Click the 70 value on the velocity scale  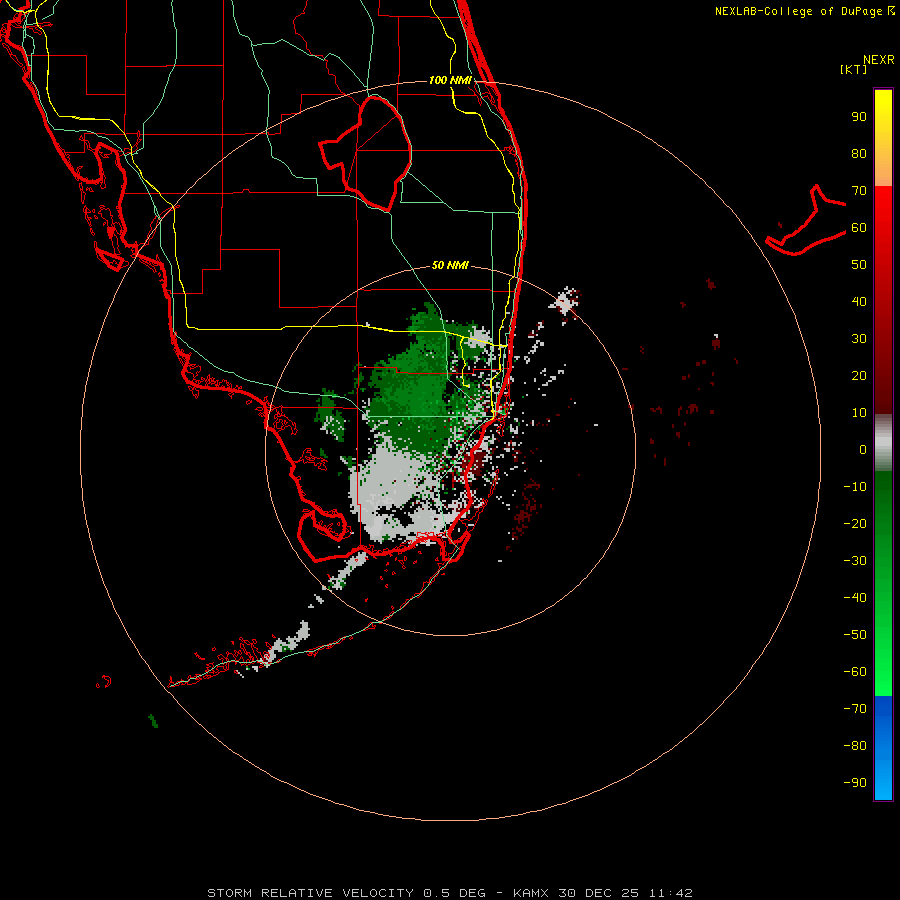[859, 191]
